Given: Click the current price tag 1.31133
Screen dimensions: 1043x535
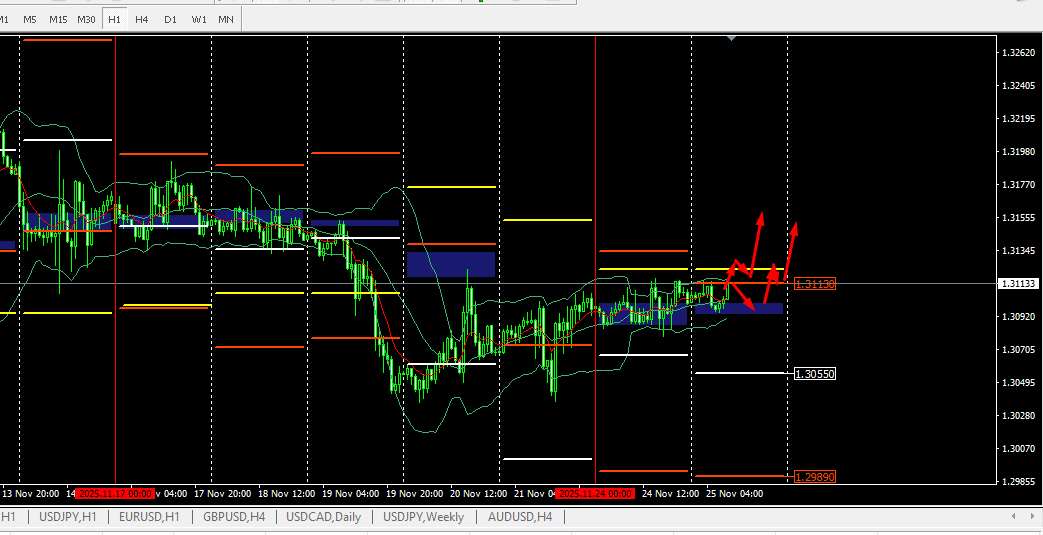Looking at the screenshot, I should [1018, 283].
